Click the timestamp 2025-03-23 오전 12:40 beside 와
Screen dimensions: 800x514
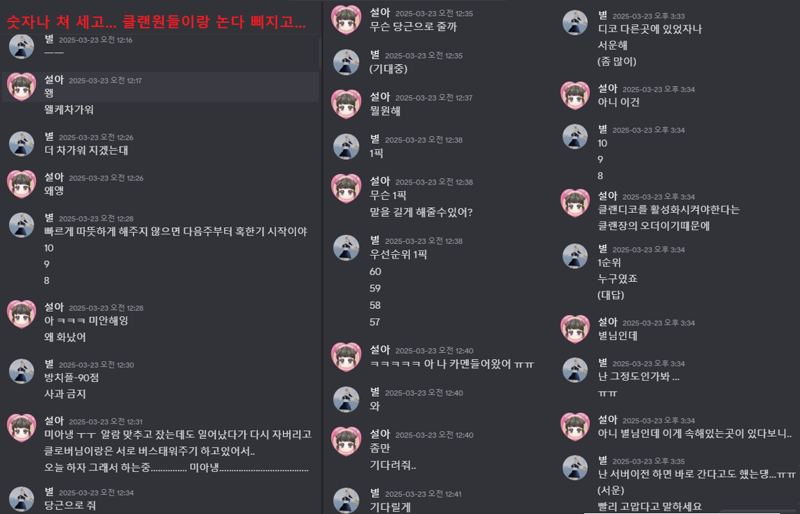pos(423,393)
